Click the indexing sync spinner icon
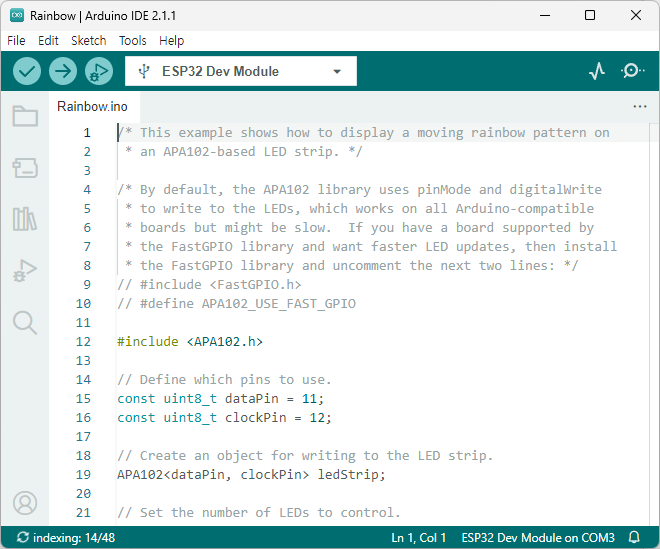 (x=23, y=537)
